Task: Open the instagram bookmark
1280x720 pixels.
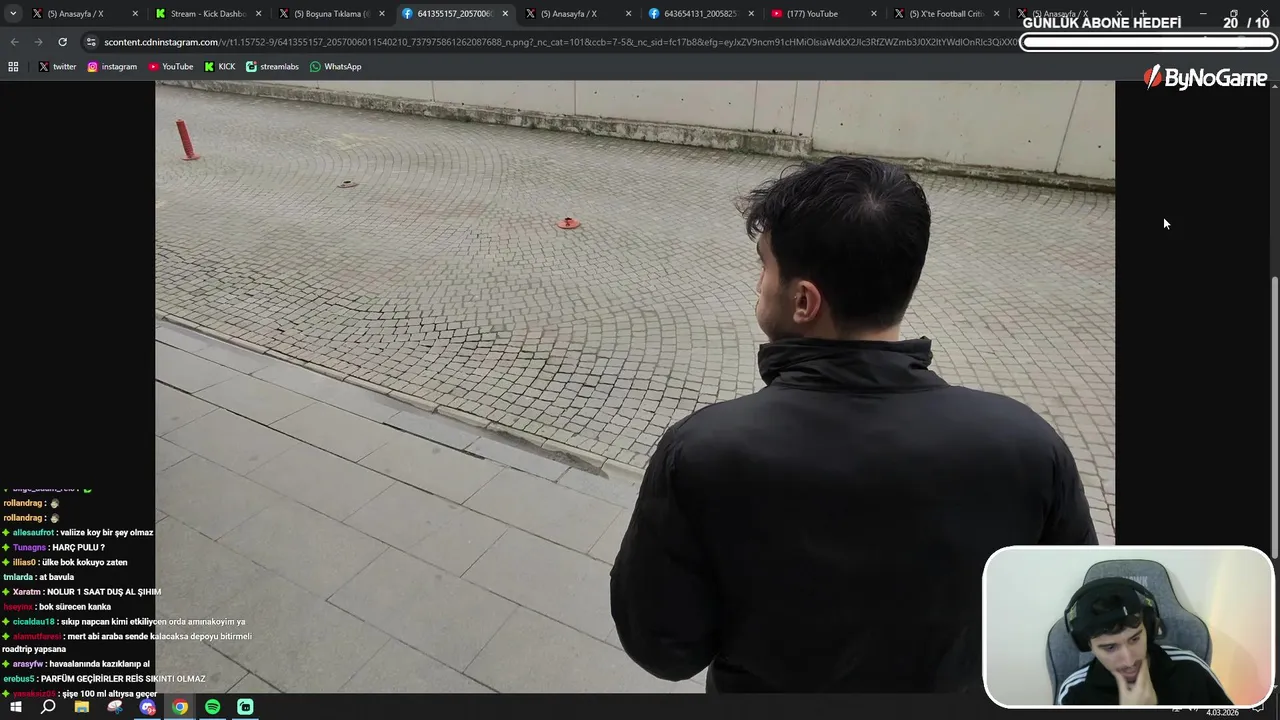Action: (x=112, y=66)
